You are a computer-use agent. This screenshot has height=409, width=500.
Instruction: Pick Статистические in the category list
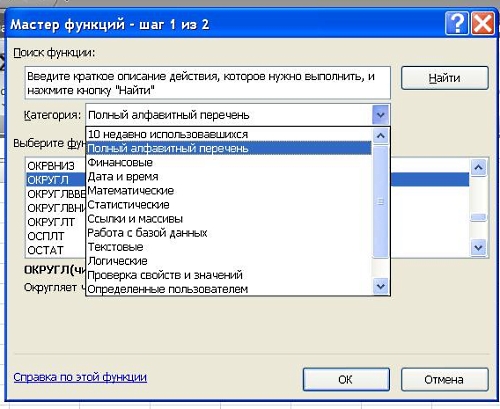(129, 205)
